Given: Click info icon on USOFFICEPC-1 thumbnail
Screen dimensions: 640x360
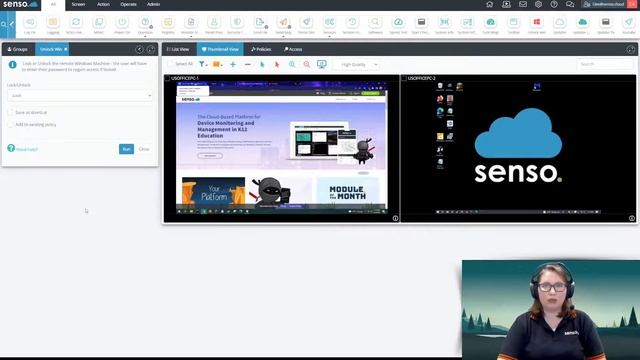Looking at the screenshot, I should tap(395, 218).
